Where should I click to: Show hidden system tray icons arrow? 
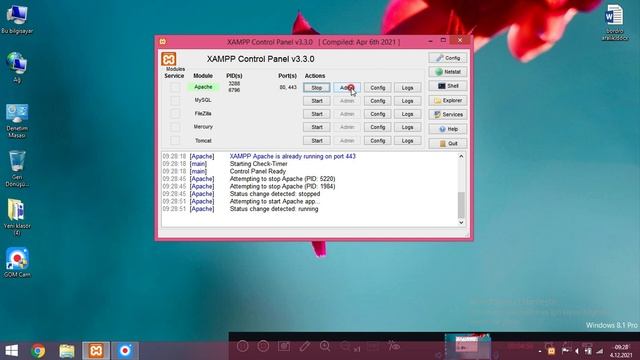point(540,351)
